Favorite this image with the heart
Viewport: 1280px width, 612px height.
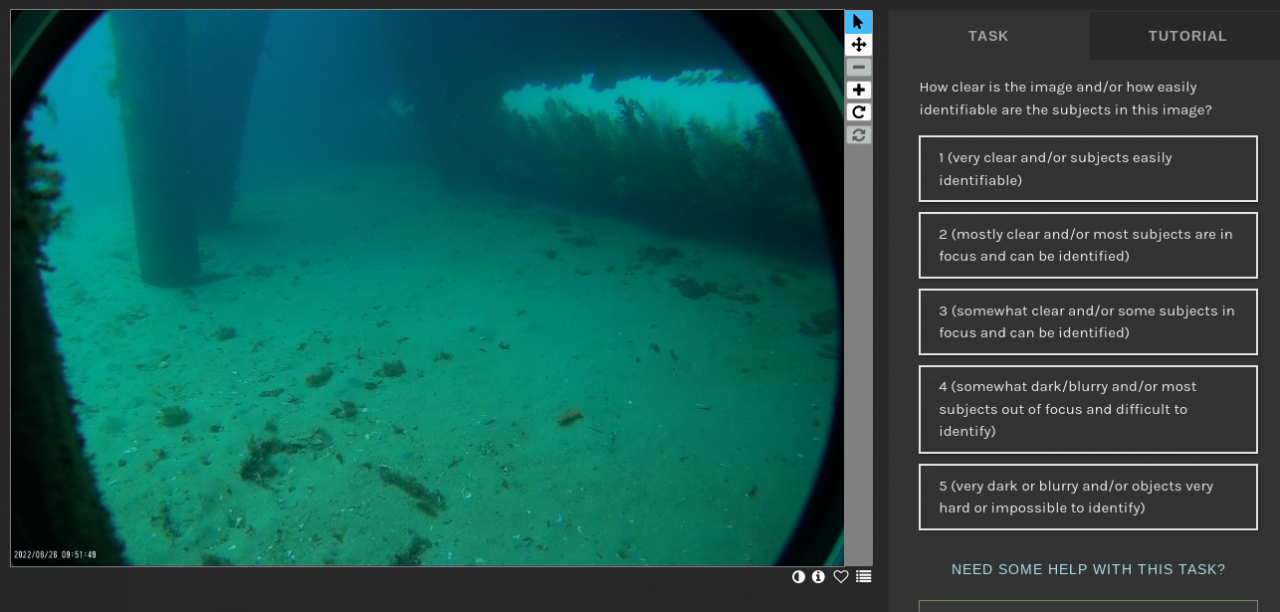click(x=841, y=577)
